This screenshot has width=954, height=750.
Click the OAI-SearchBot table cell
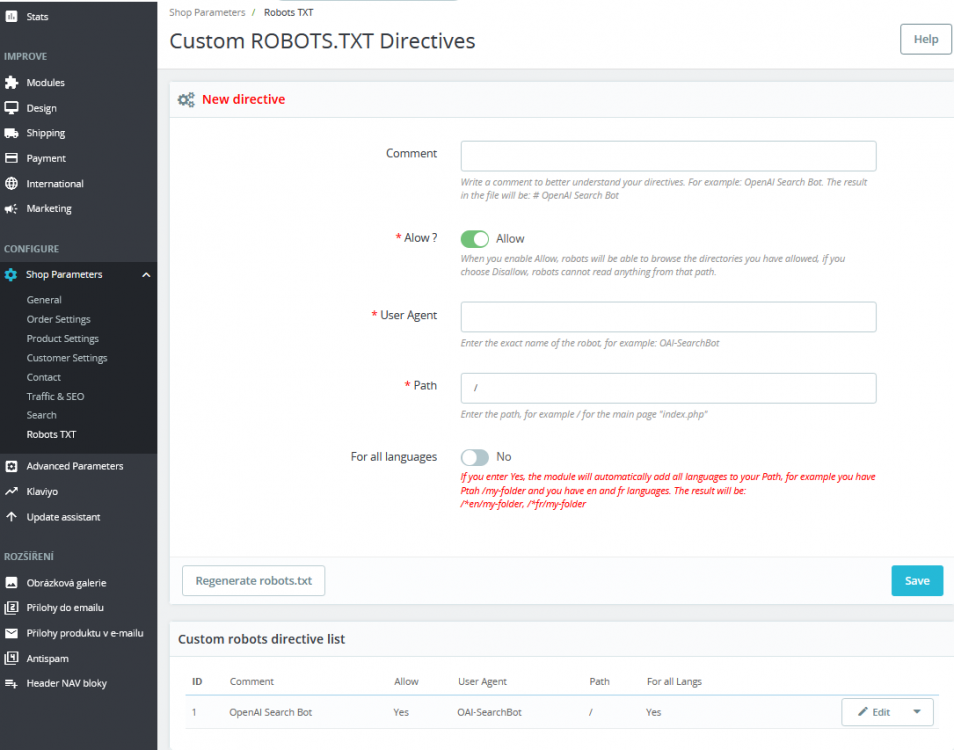coord(489,712)
